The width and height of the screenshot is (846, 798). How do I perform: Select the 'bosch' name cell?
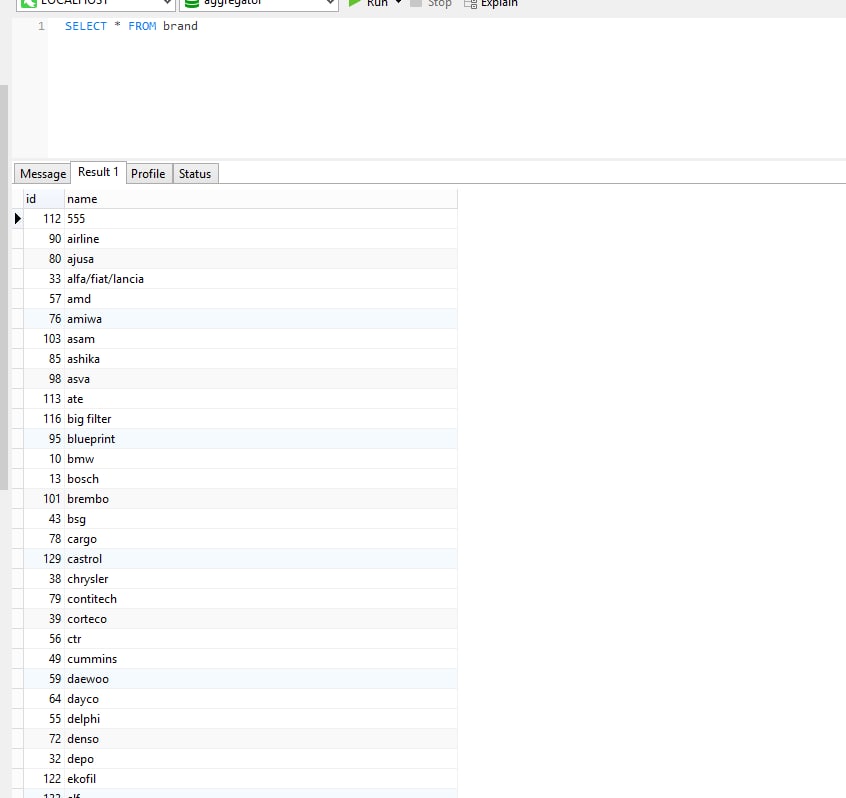pos(261,479)
